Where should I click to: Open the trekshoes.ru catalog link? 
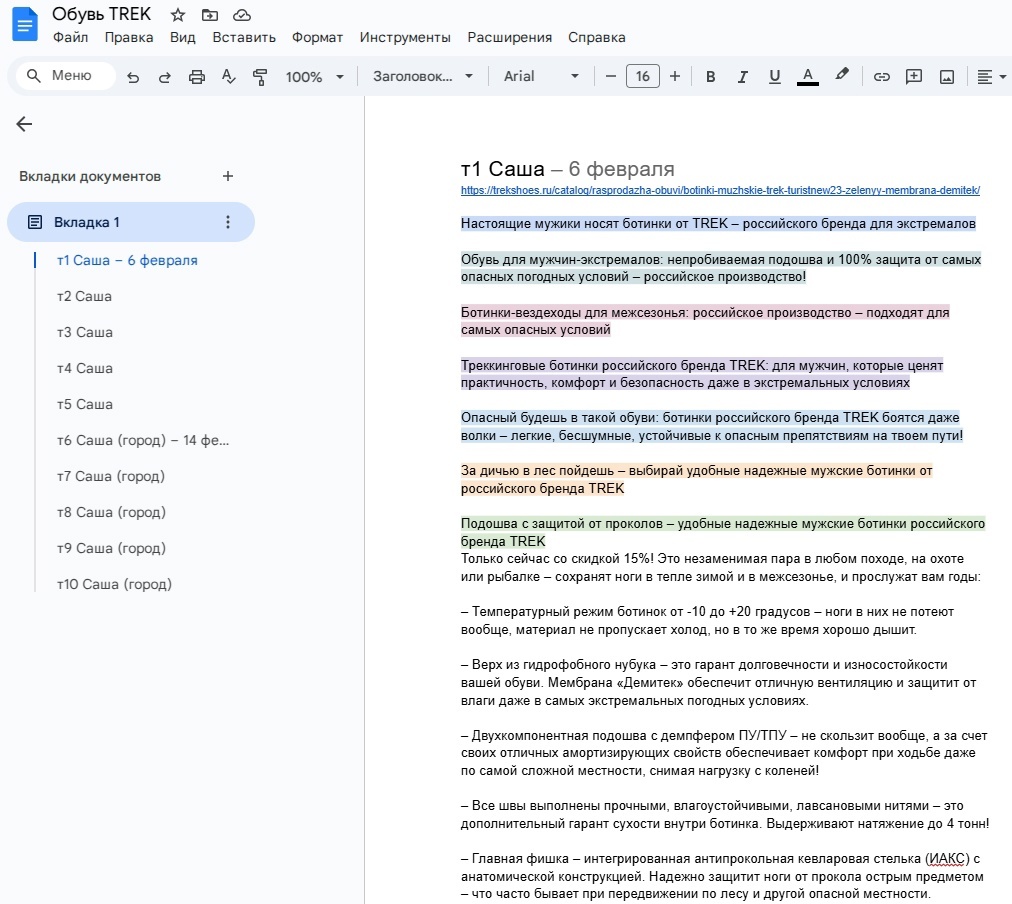click(x=720, y=190)
